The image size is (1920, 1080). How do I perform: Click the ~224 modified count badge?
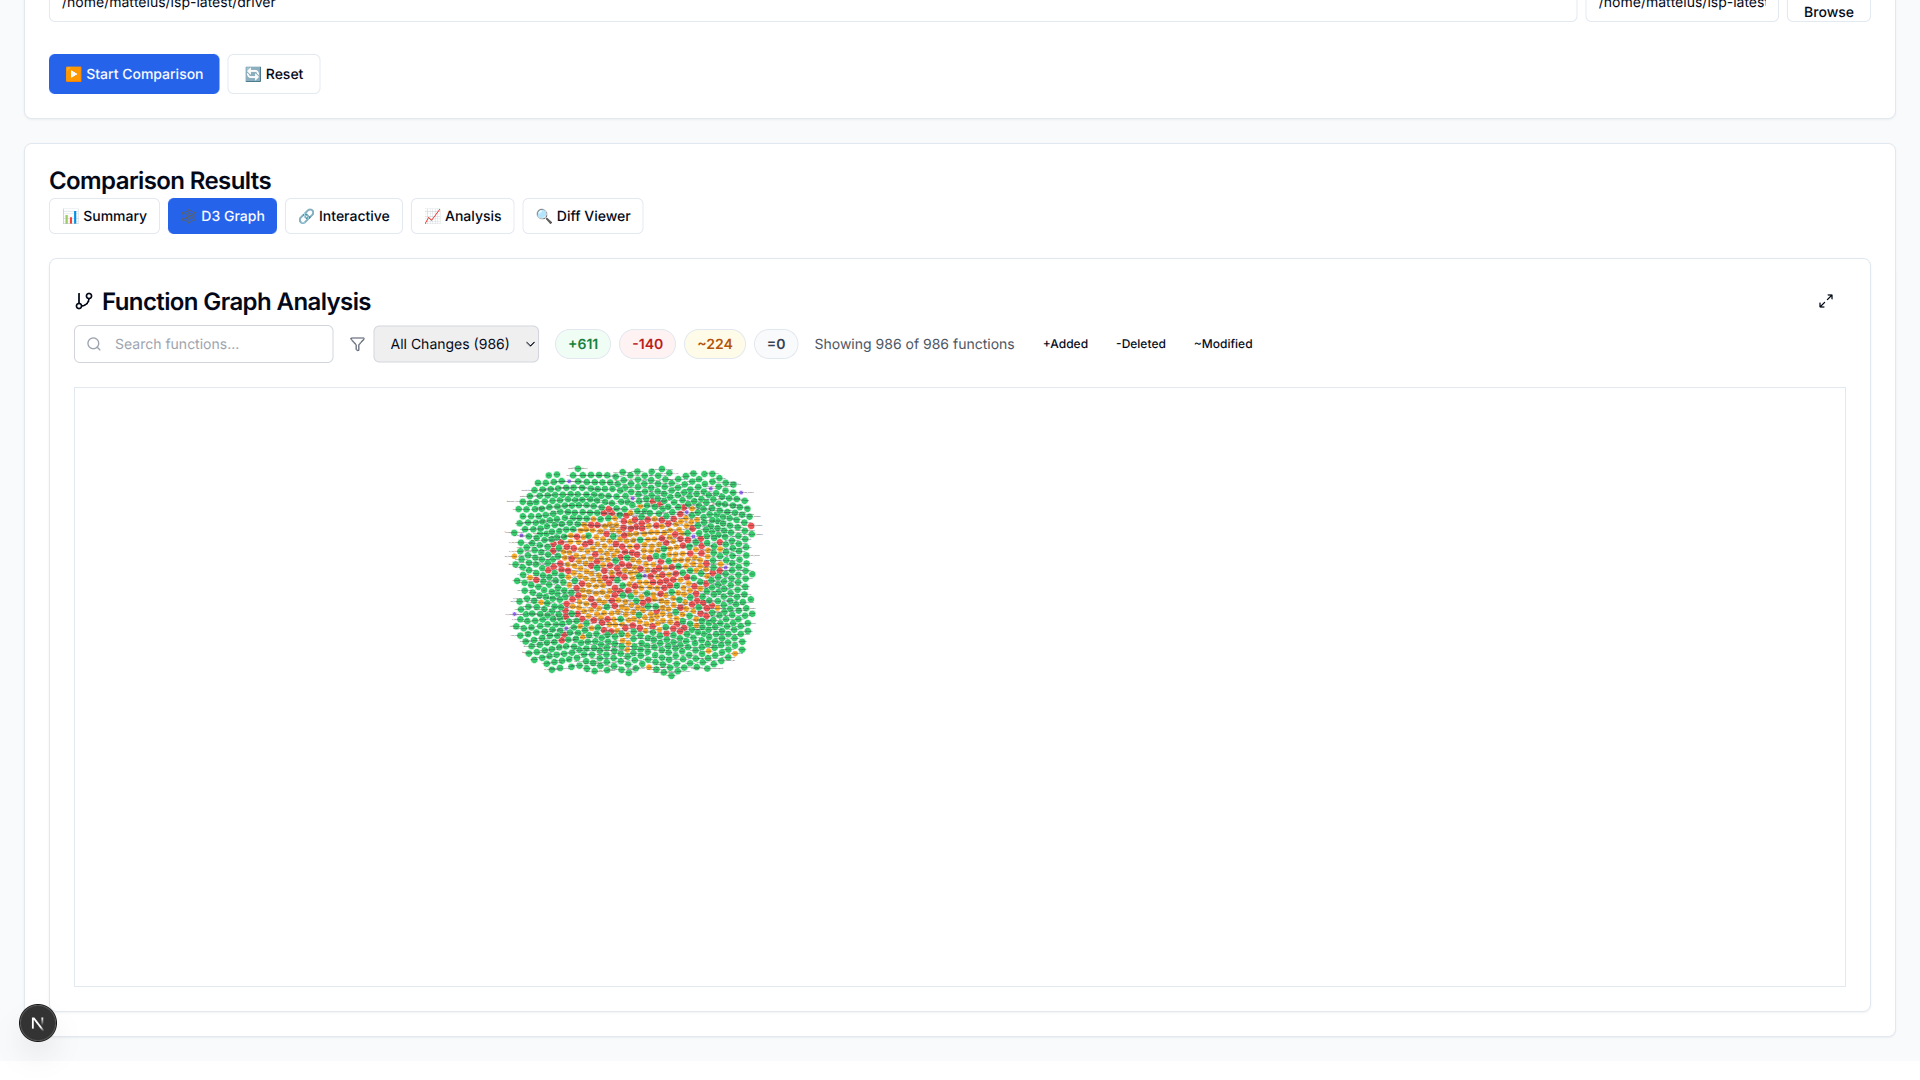point(715,344)
